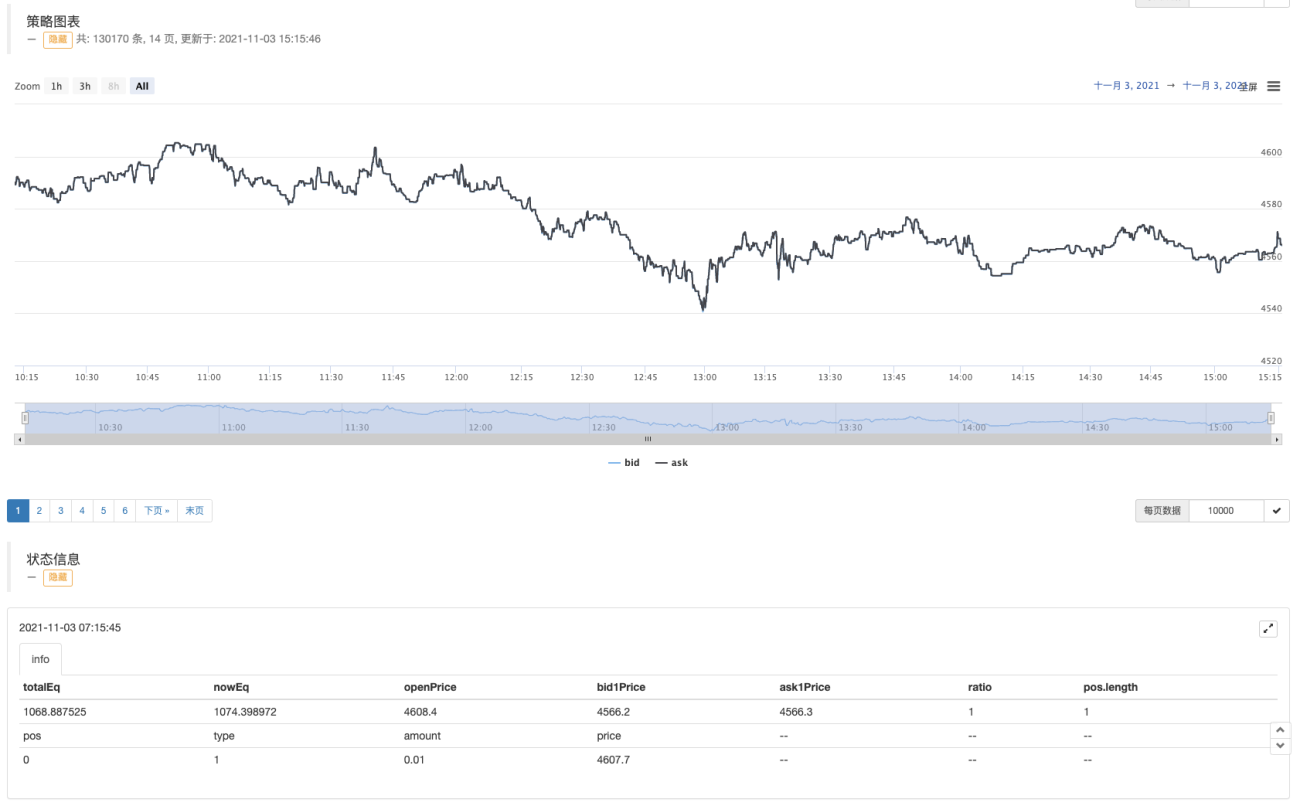Image resolution: width=1300 pixels, height=806 pixels.
Task: Go to page 3 of results
Action: [x=60, y=511]
